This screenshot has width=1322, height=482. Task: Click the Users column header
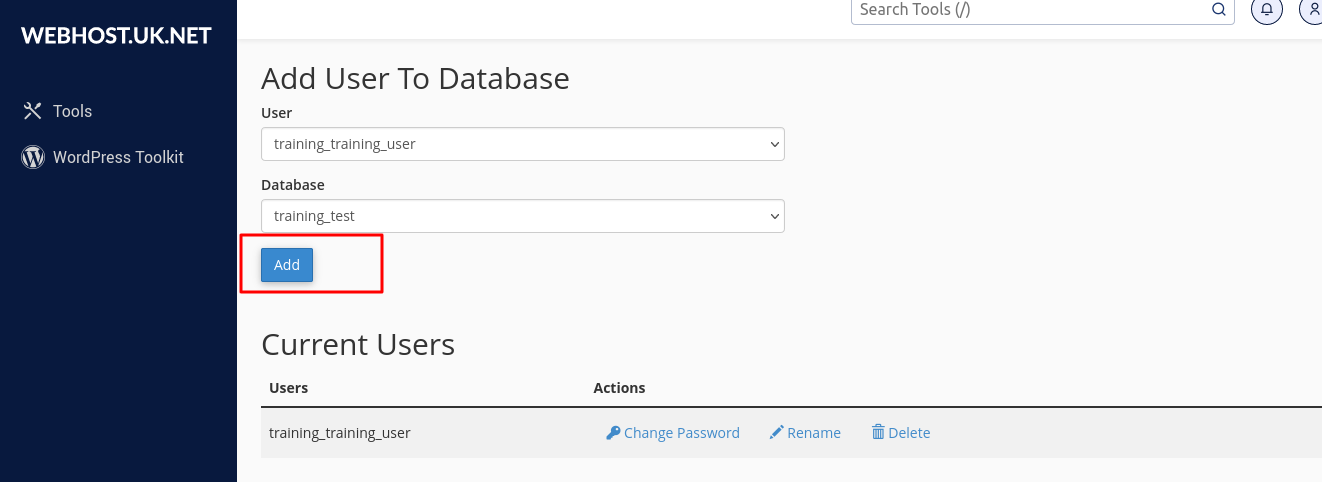click(x=289, y=388)
